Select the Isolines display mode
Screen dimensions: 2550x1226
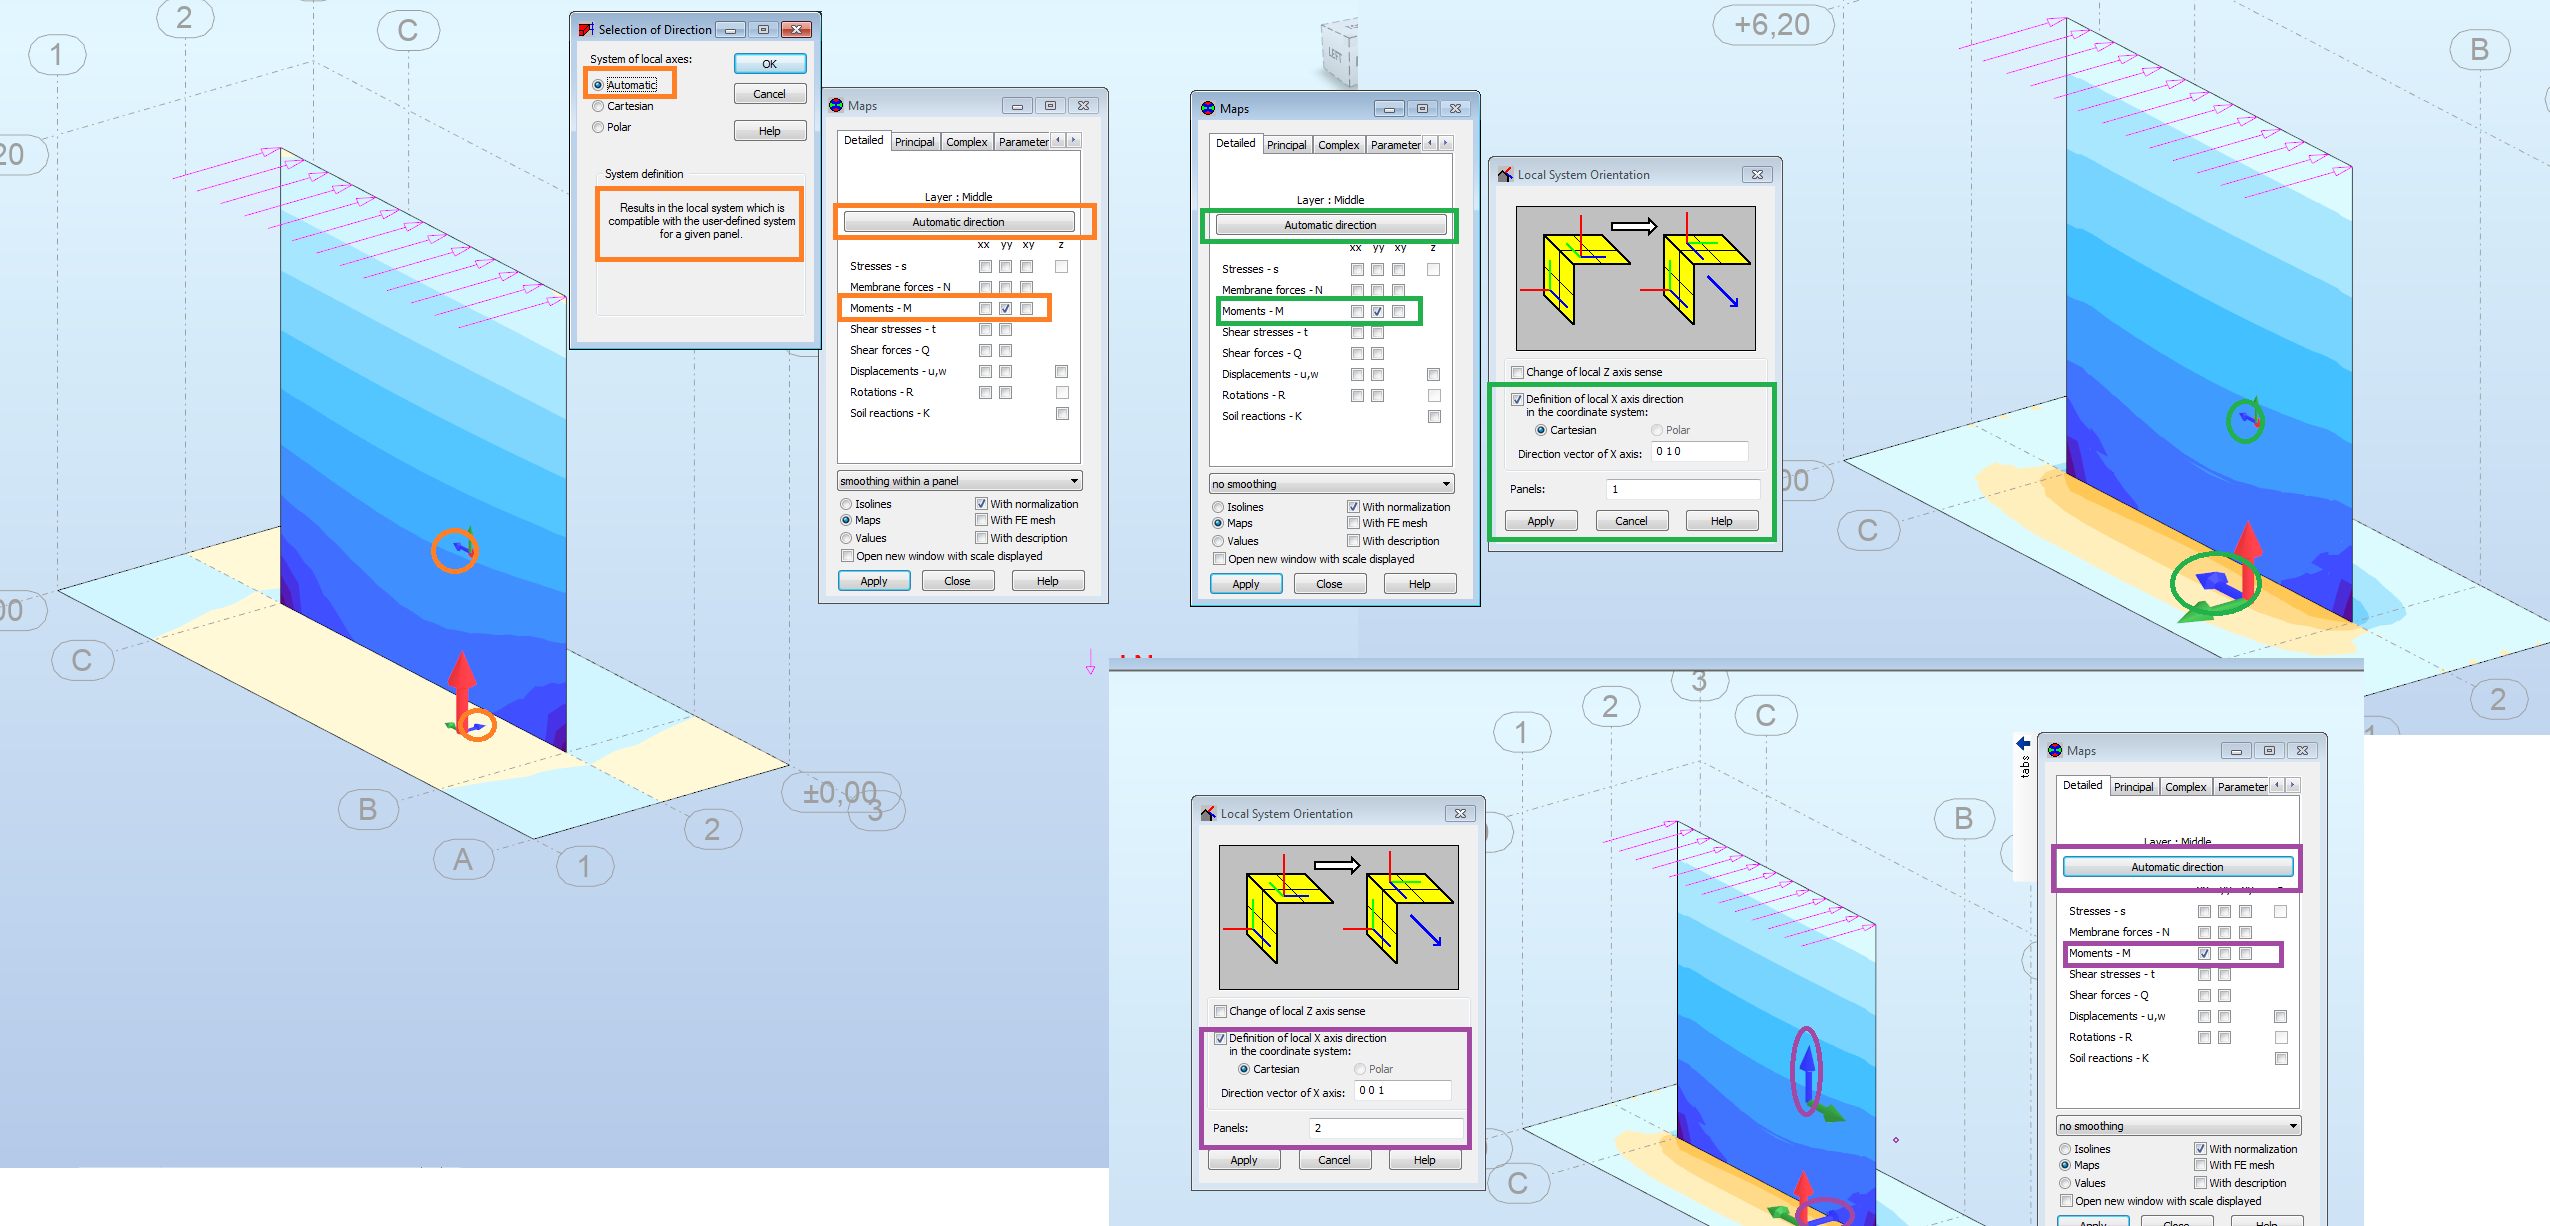846,504
